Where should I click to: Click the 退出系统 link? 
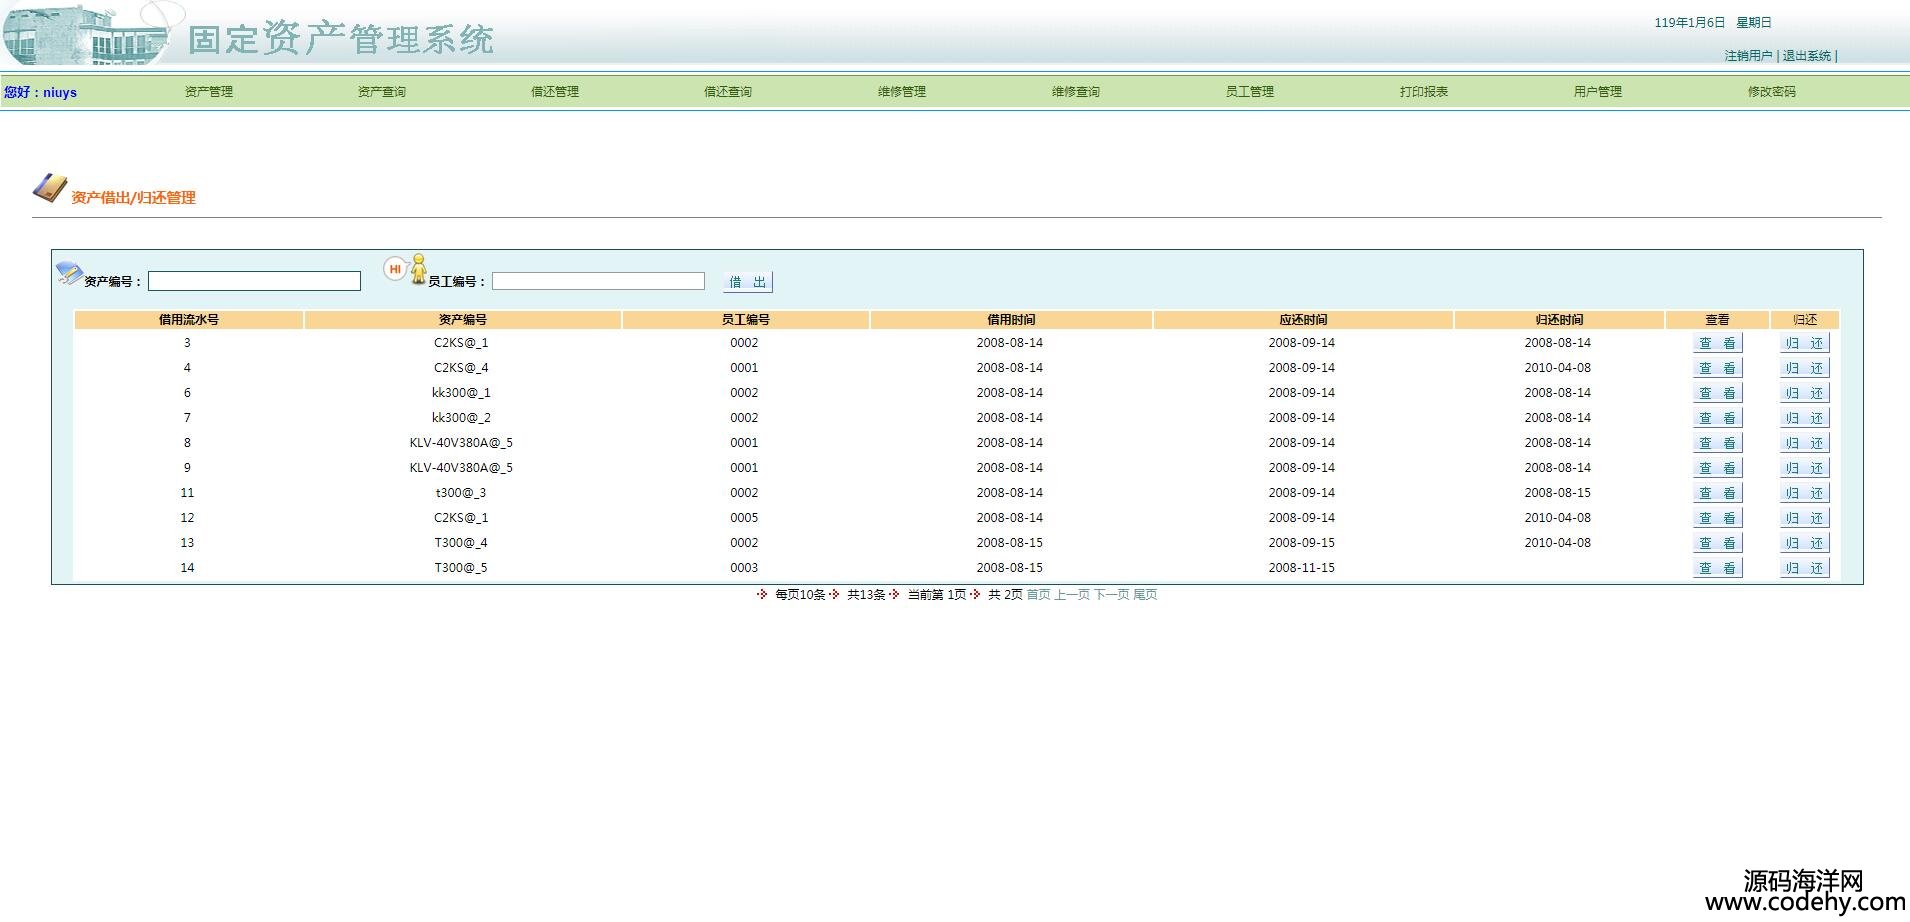click(x=1807, y=56)
